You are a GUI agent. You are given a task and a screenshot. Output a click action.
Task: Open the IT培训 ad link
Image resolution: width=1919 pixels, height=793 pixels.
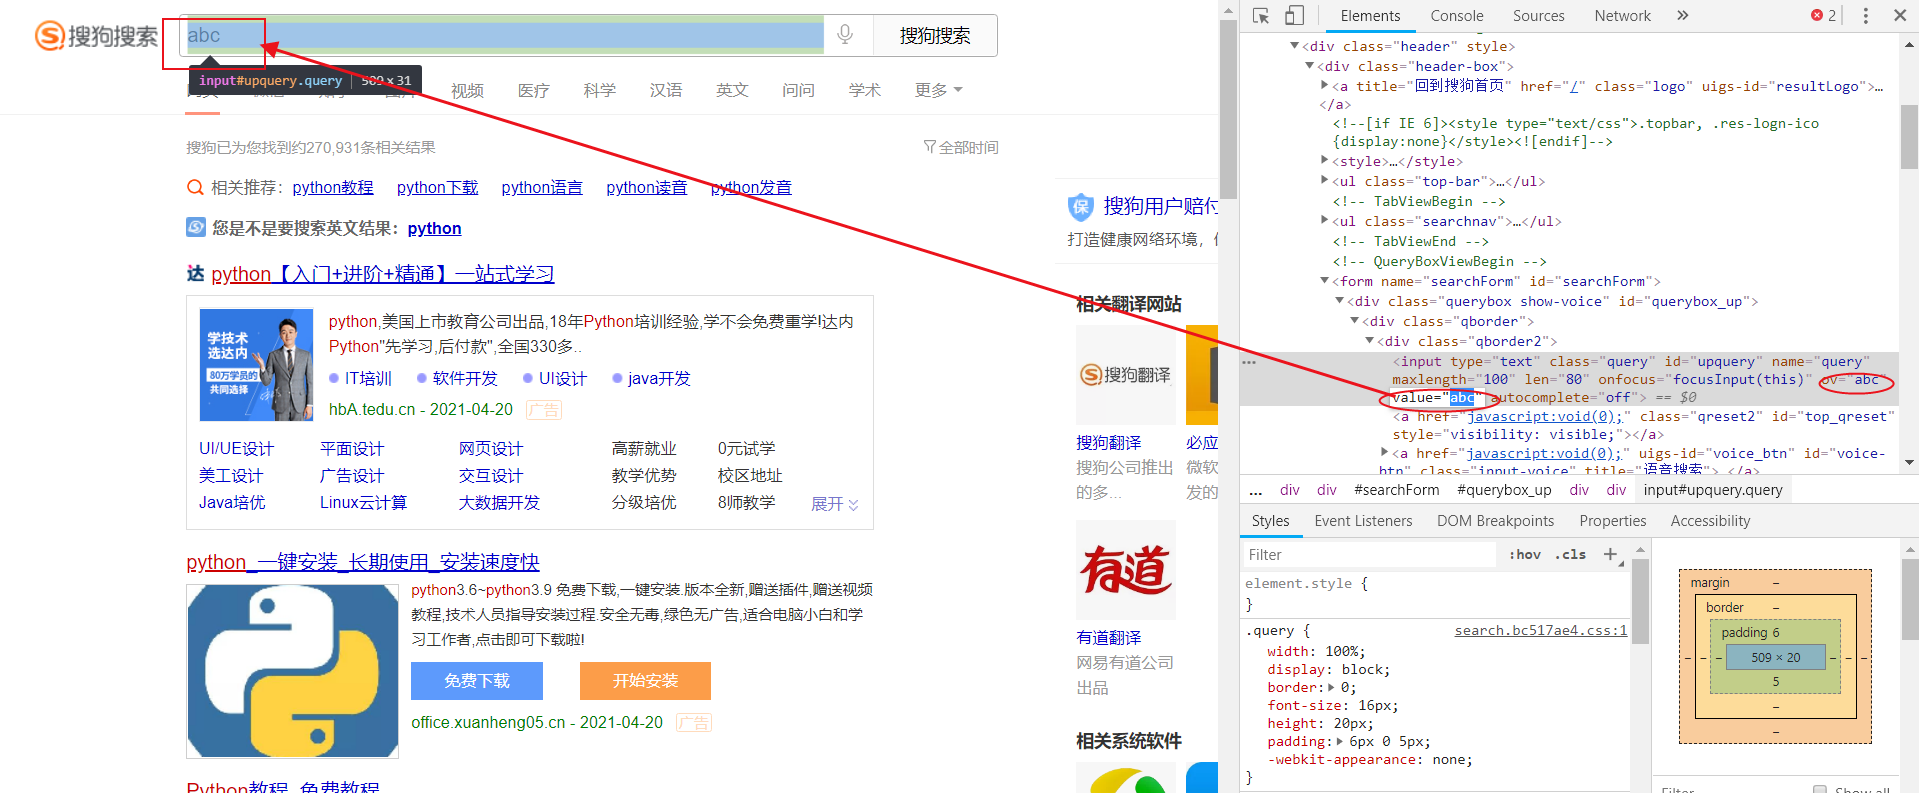(368, 378)
